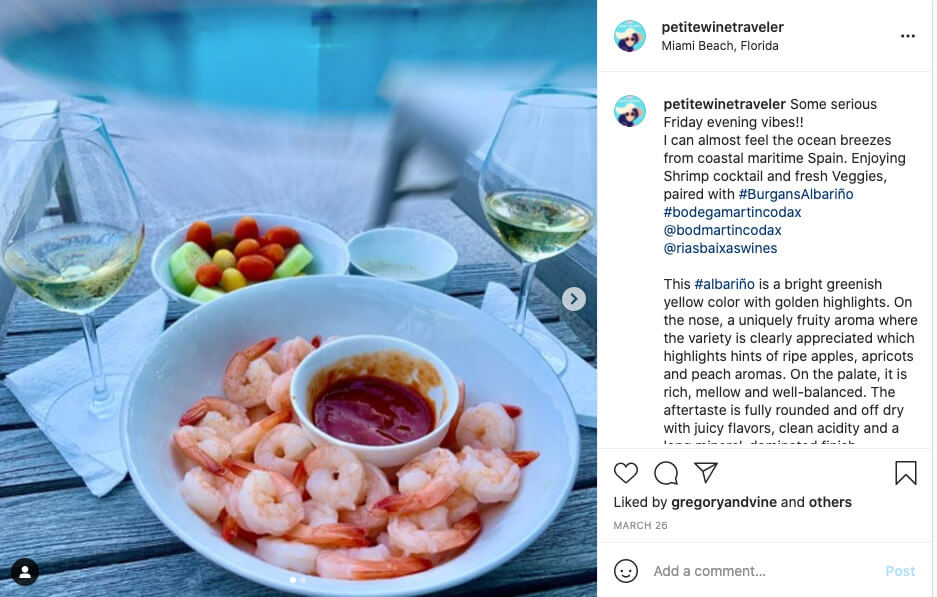Open the profile avatar in post header
The height and width of the screenshot is (597, 937).
(x=630, y=36)
